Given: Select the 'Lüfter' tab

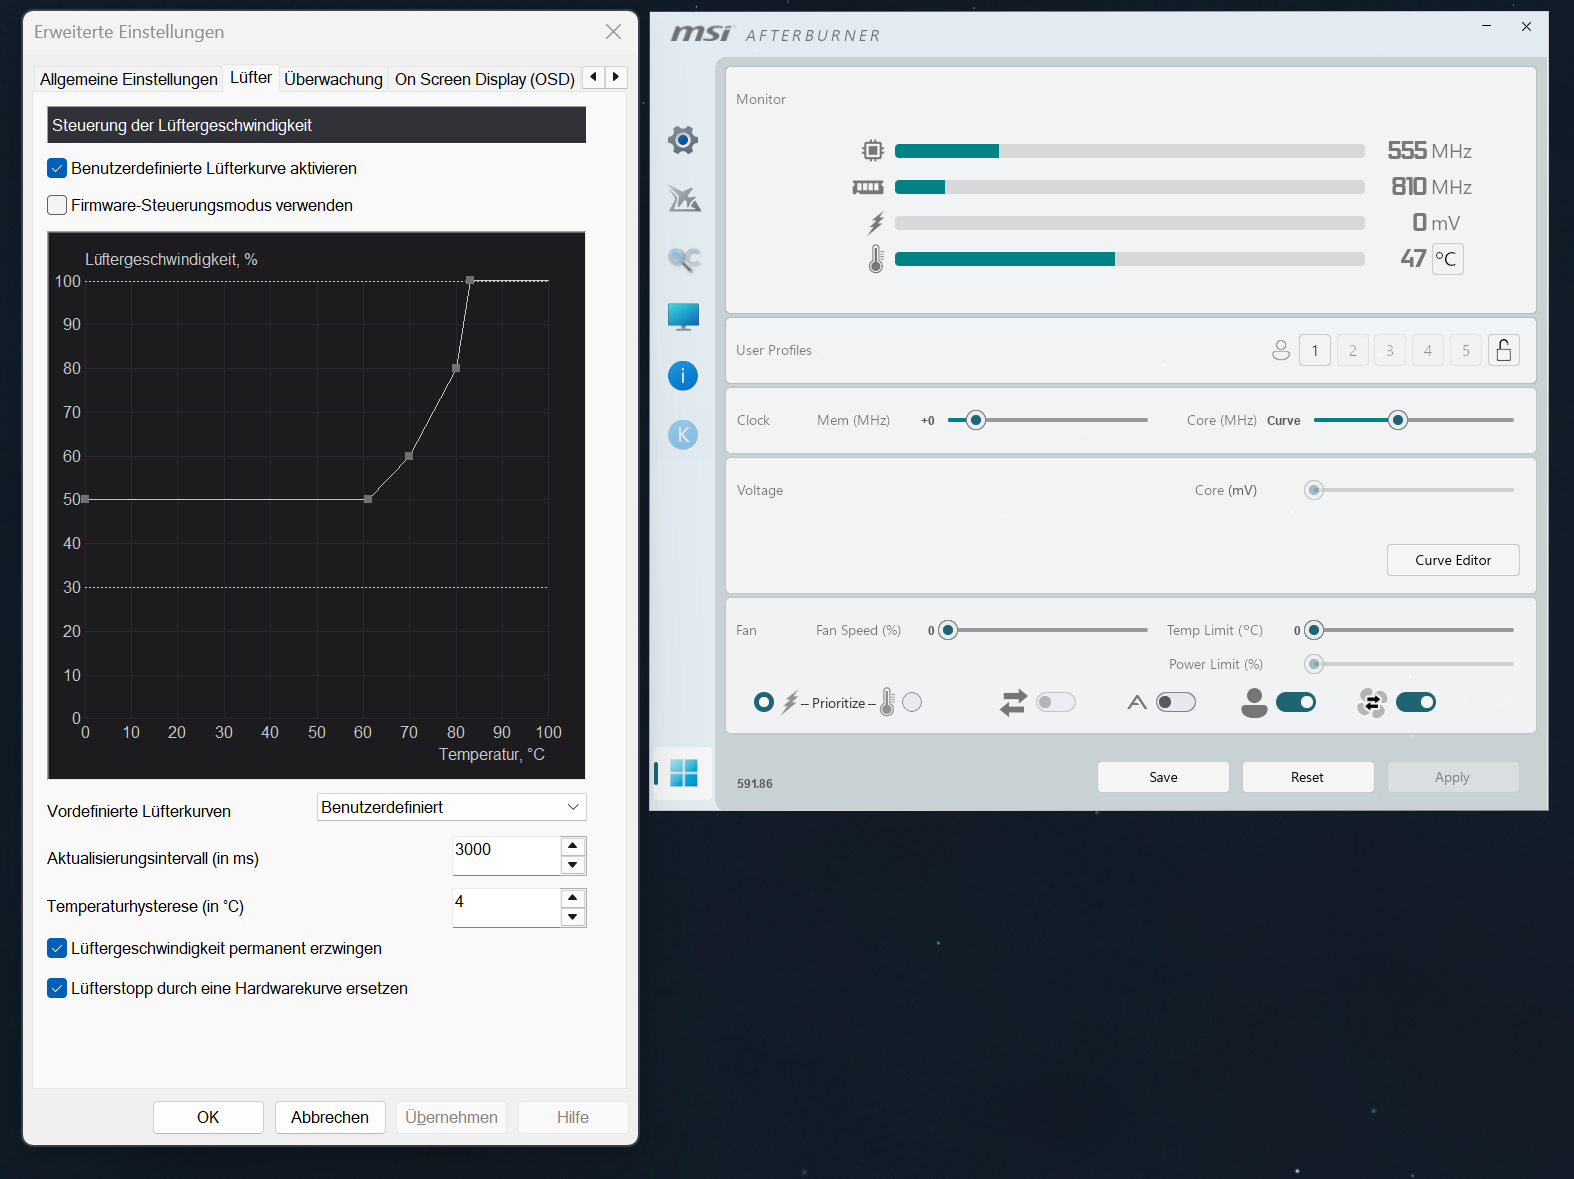Looking at the screenshot, I should coord(251,77).
